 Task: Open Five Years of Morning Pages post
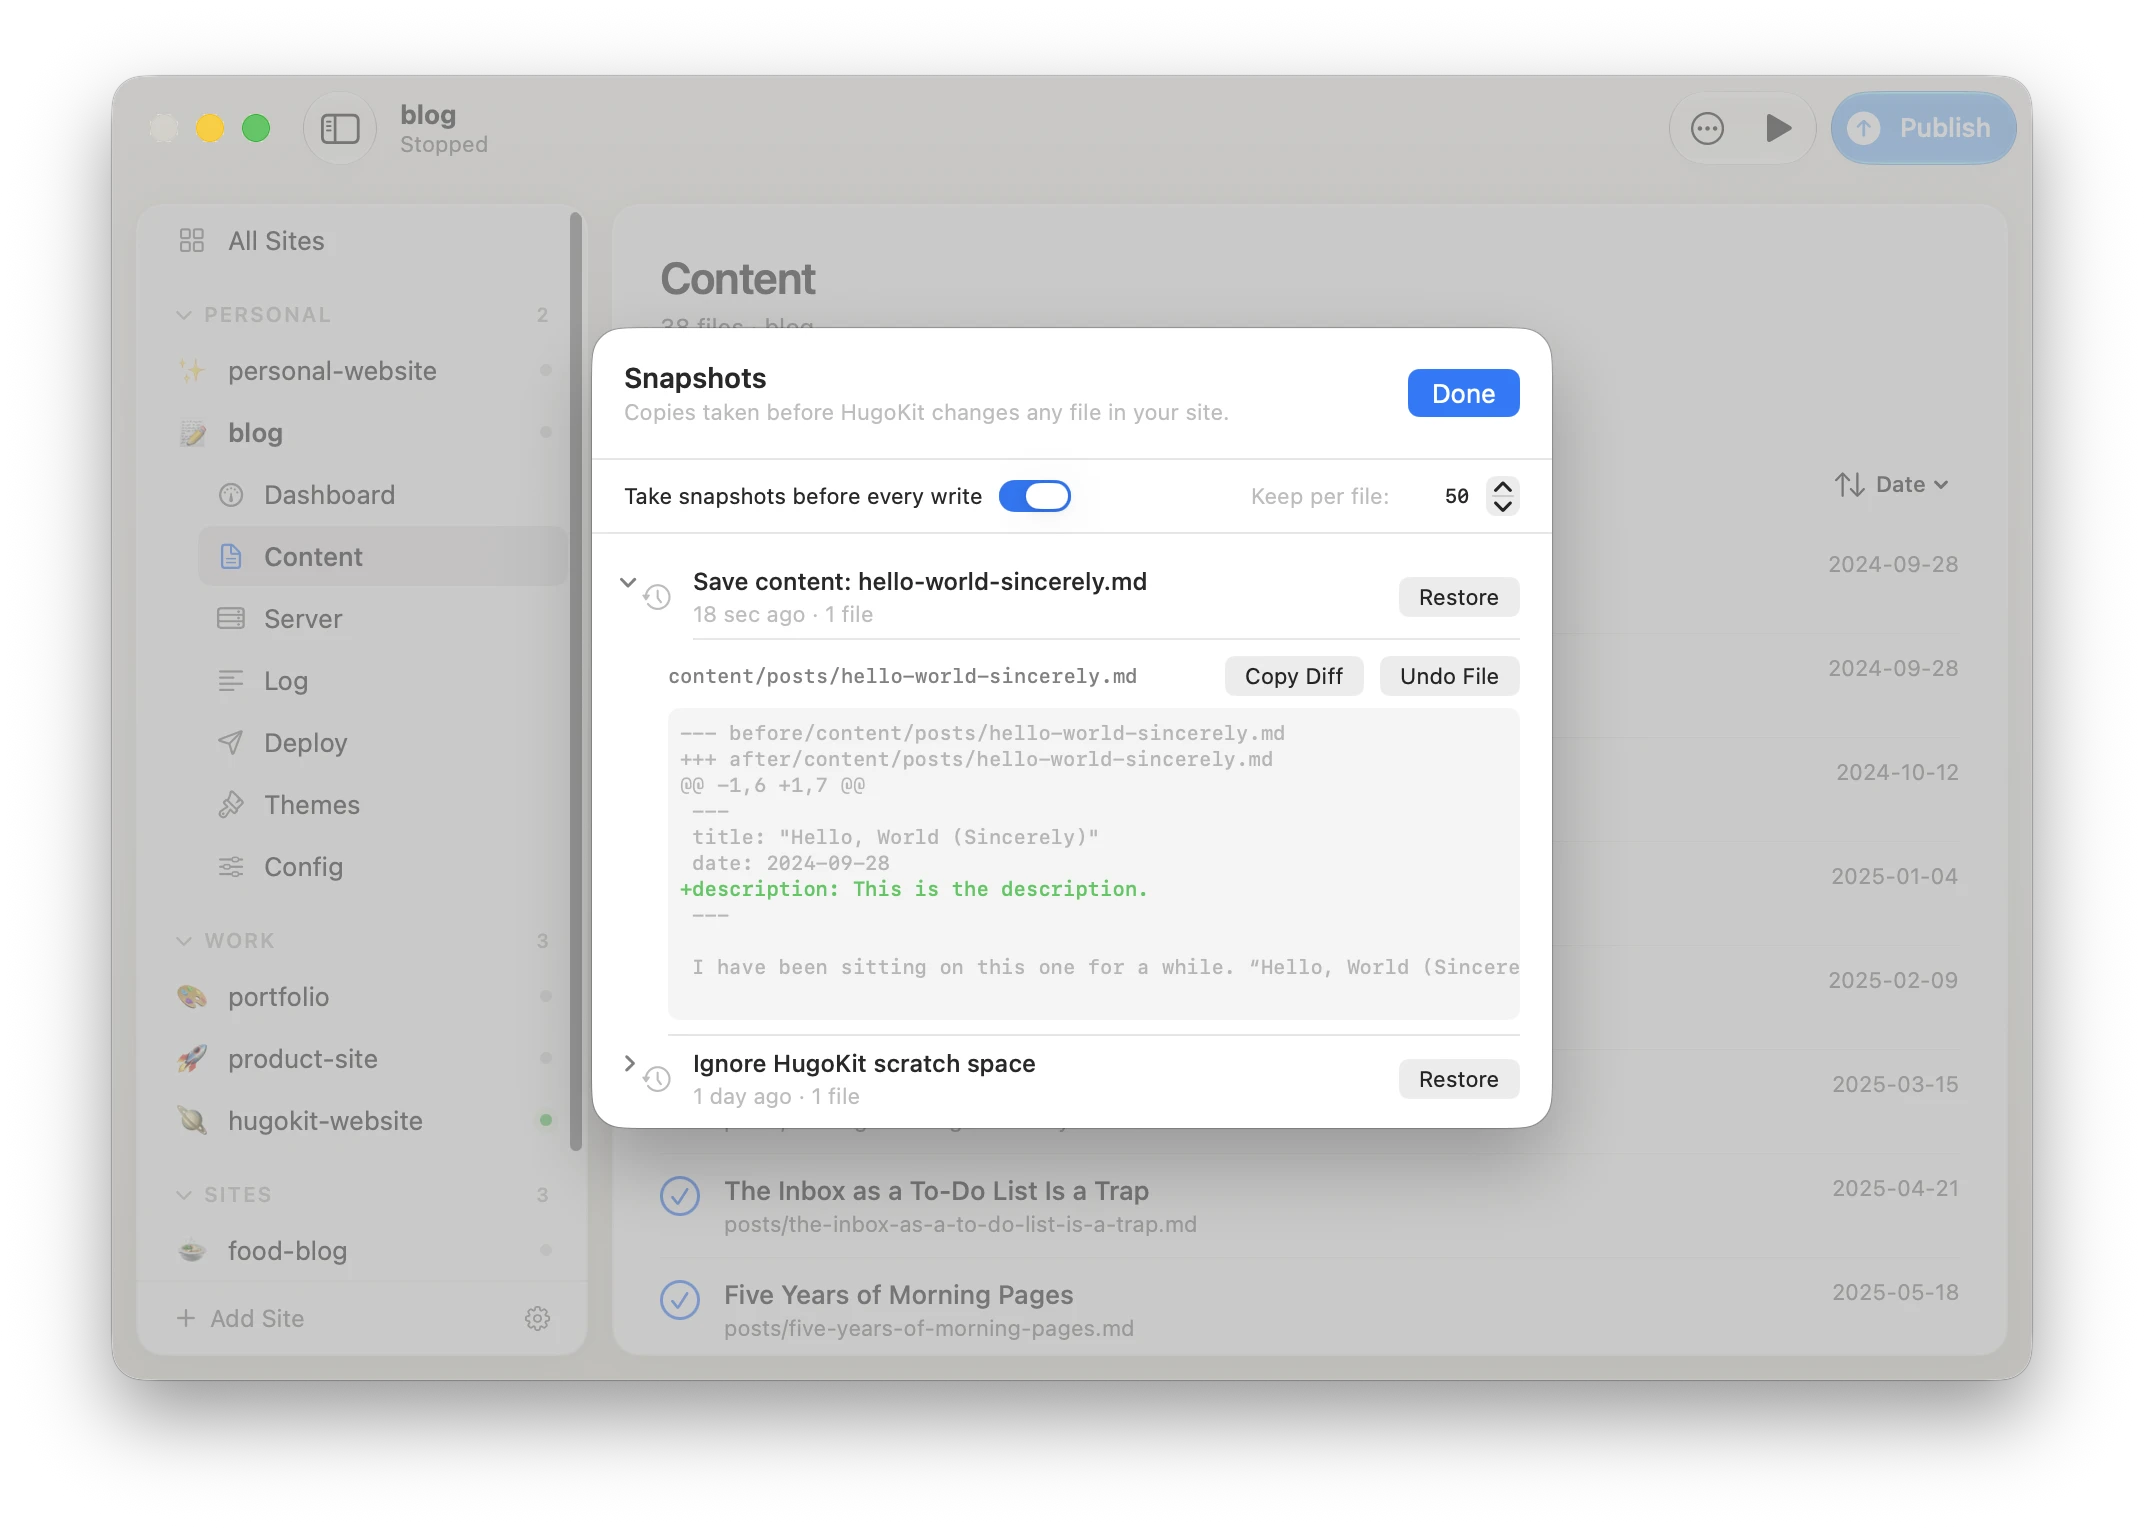pos(898,1295)
